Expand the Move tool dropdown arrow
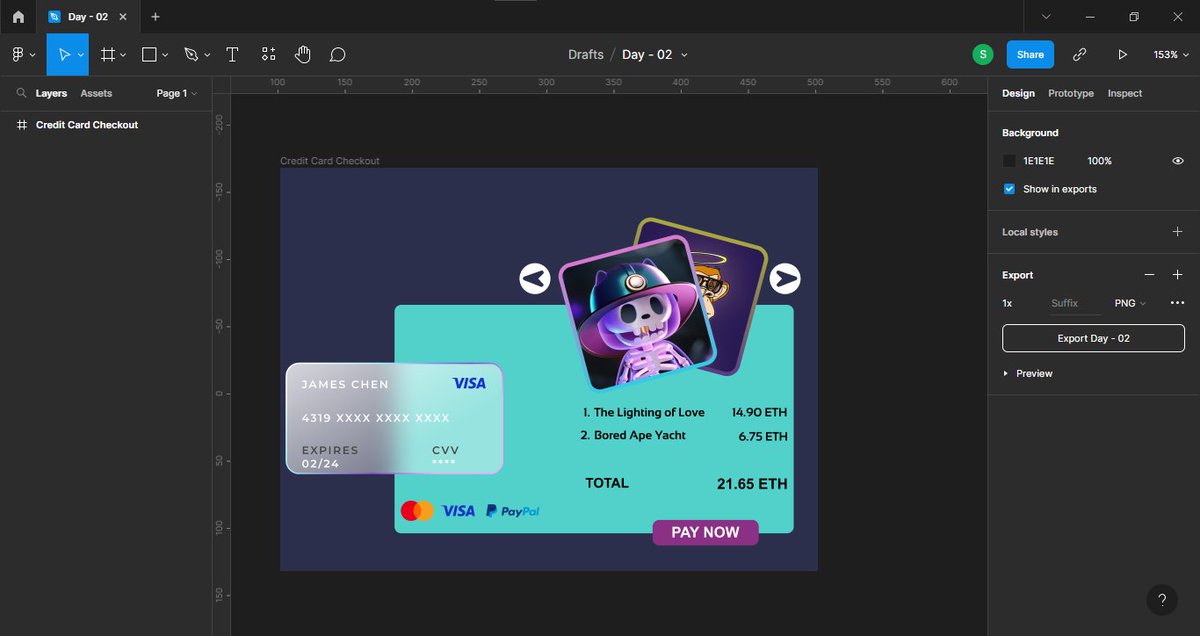This screenshot has width=1200, height=636. (80, 55)
